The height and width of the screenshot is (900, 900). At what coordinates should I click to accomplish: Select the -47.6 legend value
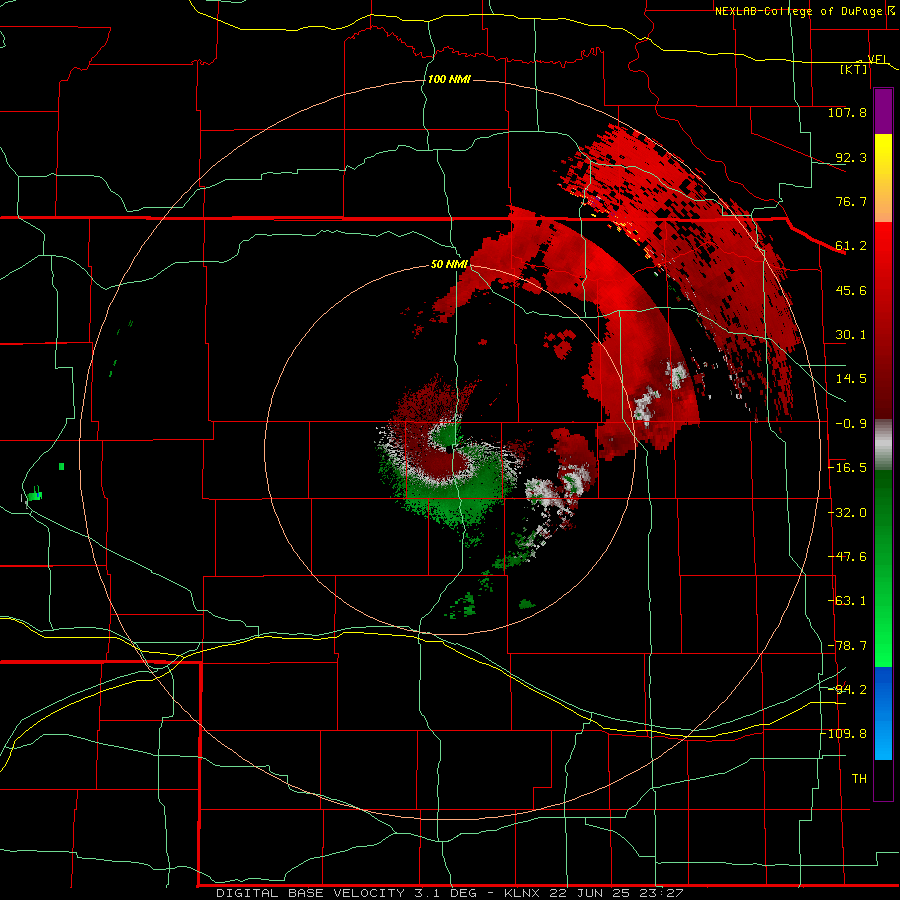point(847,557)
